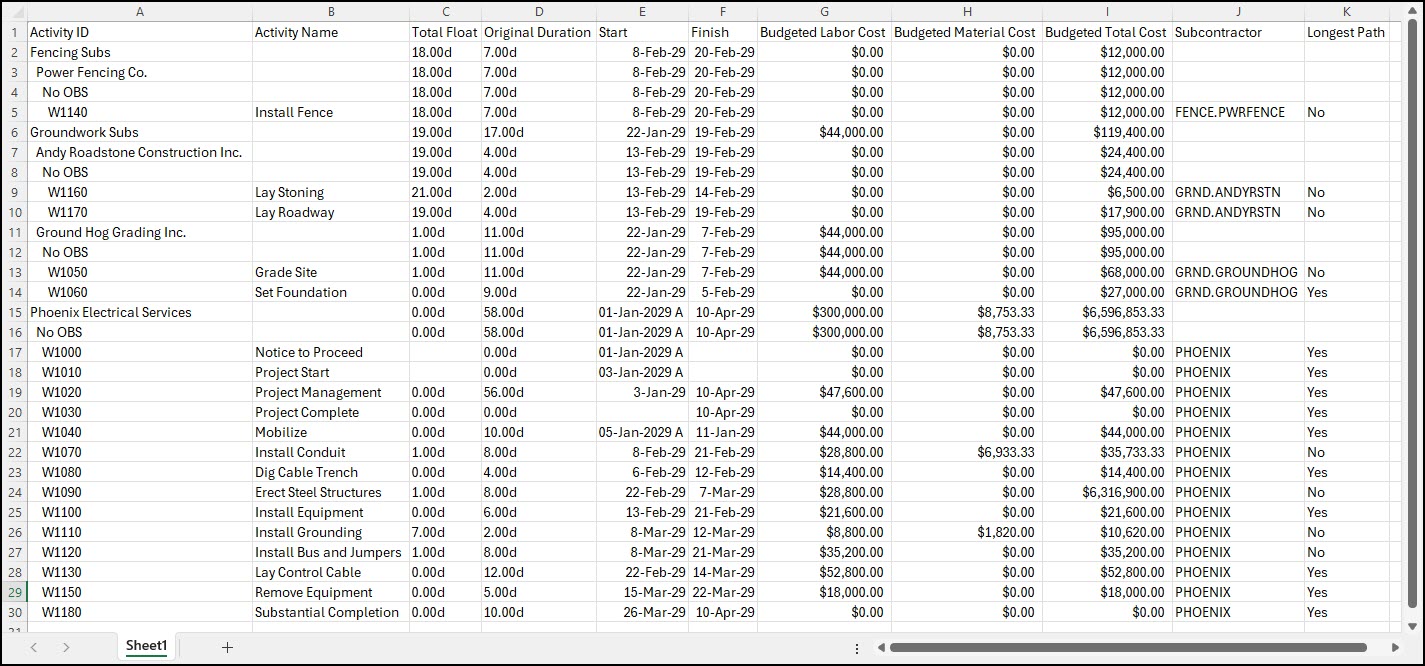Select column A header
1425x666 pixels.
tap(139, 12)
